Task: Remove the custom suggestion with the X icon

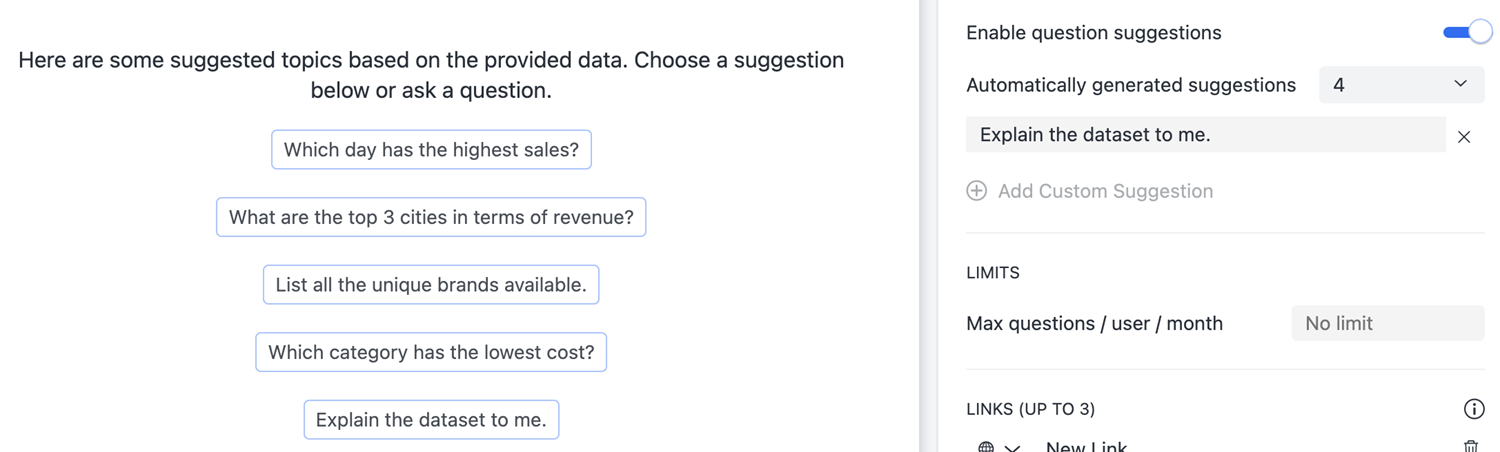Action: click(1464, 137)
